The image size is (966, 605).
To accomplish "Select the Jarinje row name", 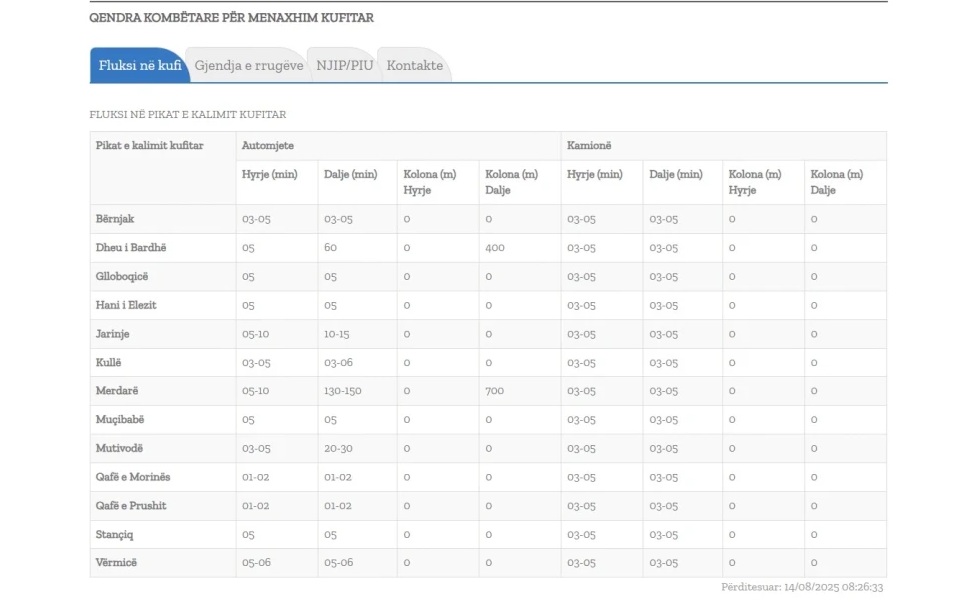I will (112, 334).
